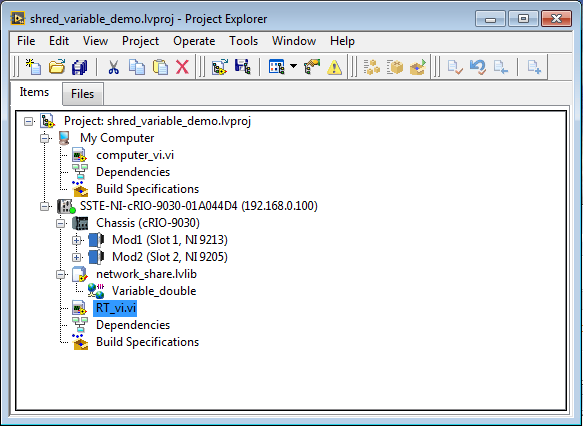Click the Undo Checkout arrow icon
The image size is (585, 428).
pyautogui.click(x=478, y=67)
